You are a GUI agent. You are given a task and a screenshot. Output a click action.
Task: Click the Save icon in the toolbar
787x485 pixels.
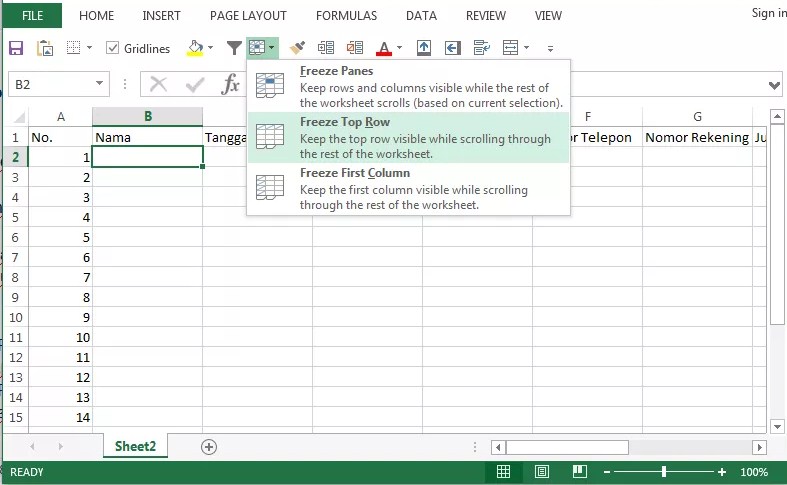tap(15, 48)
